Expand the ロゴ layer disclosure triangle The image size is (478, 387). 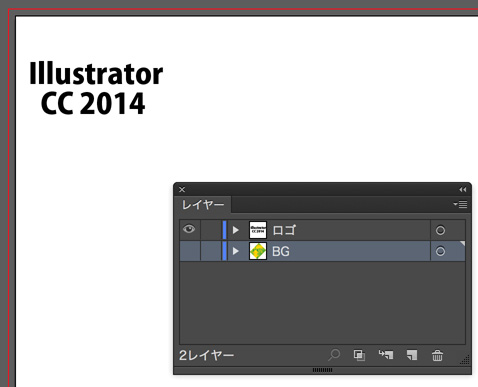coord(236,230)
